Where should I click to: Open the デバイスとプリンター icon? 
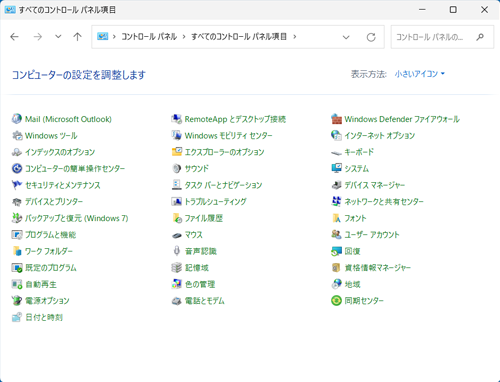pyautogui.click(x=17, y=202)
